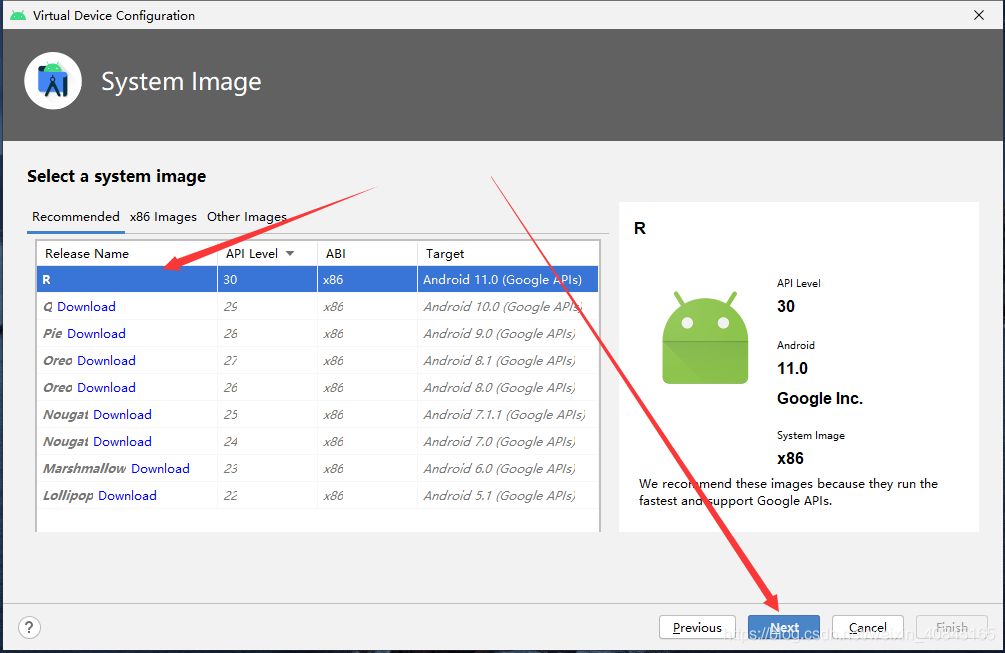Click the ABI column header
The height and width of the screenshot is (653, 1005).
[x=367, y=254]
